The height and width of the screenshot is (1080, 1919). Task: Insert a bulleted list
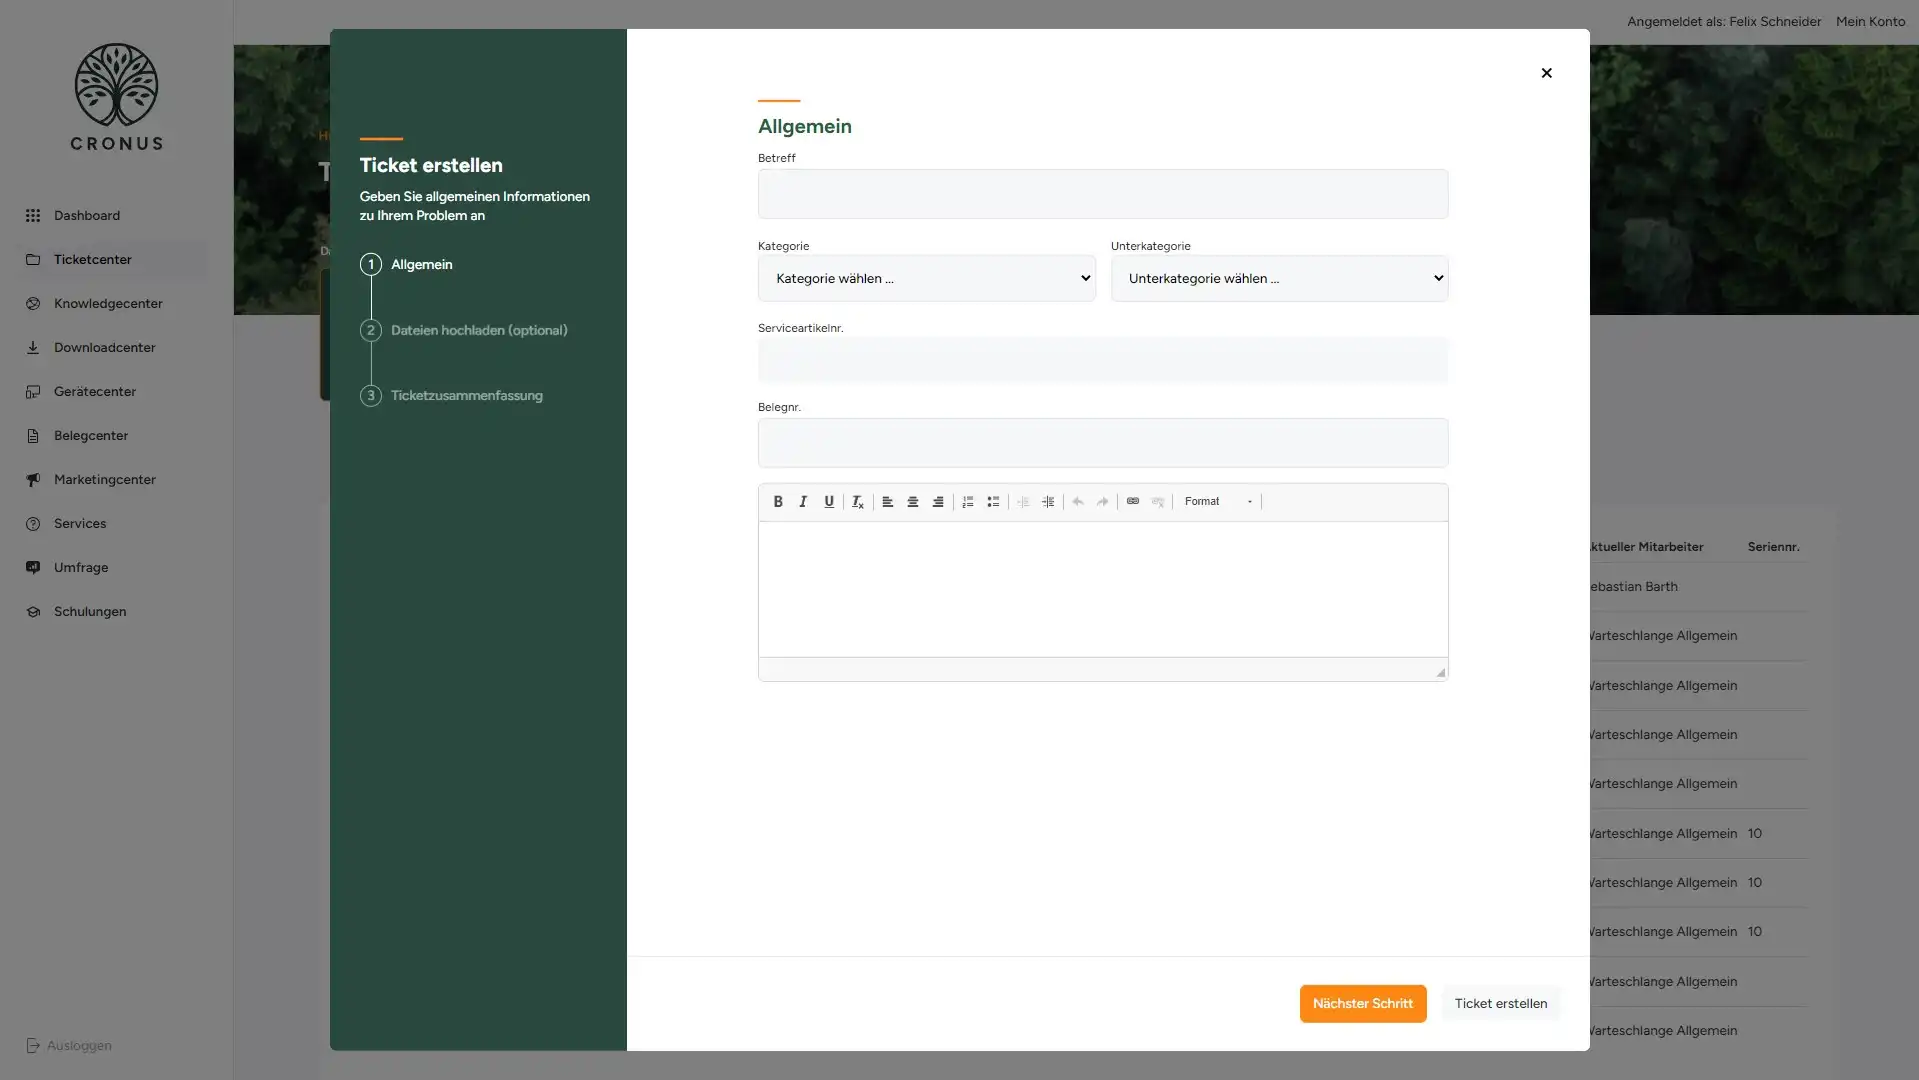(x=993, y=502)
